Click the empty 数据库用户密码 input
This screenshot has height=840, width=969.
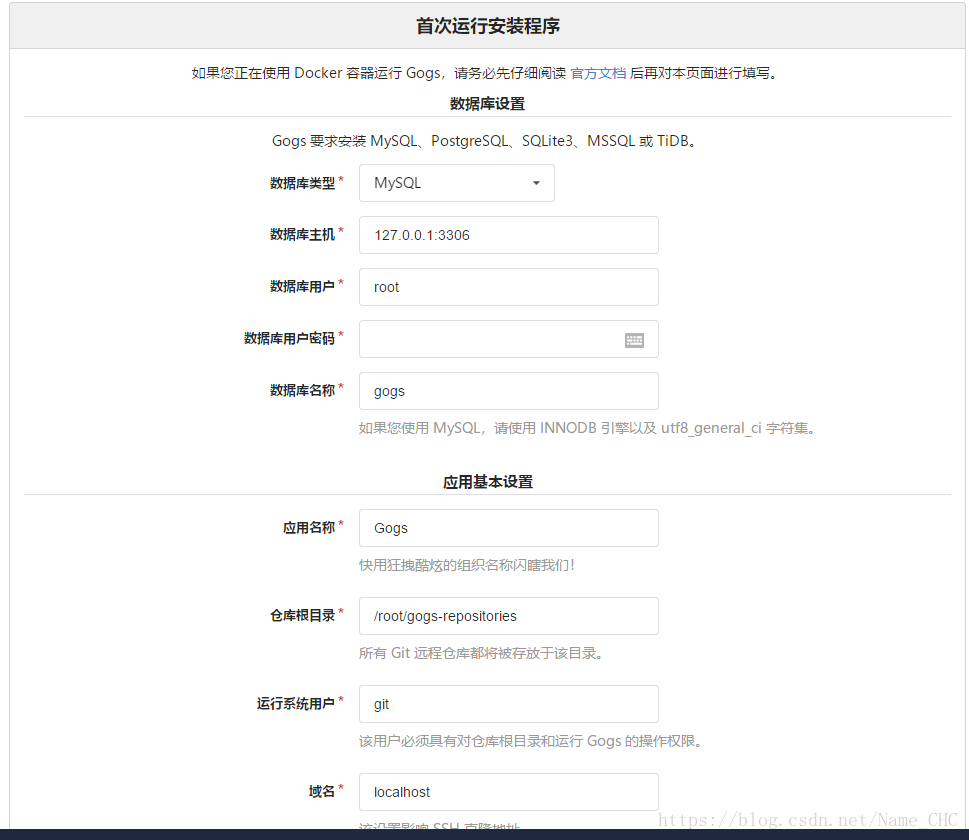(509, 339)
